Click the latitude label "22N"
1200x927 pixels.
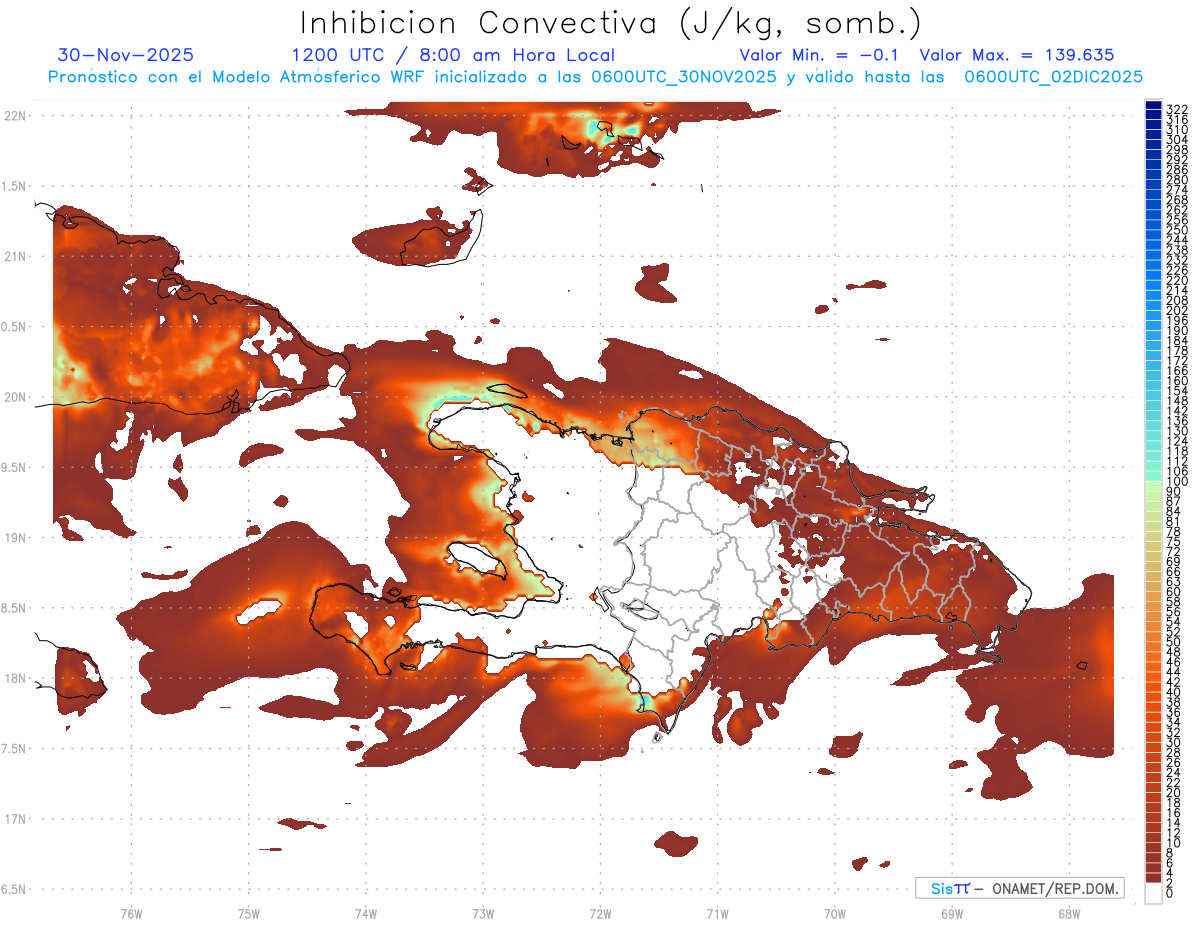[x=16, y=115]
